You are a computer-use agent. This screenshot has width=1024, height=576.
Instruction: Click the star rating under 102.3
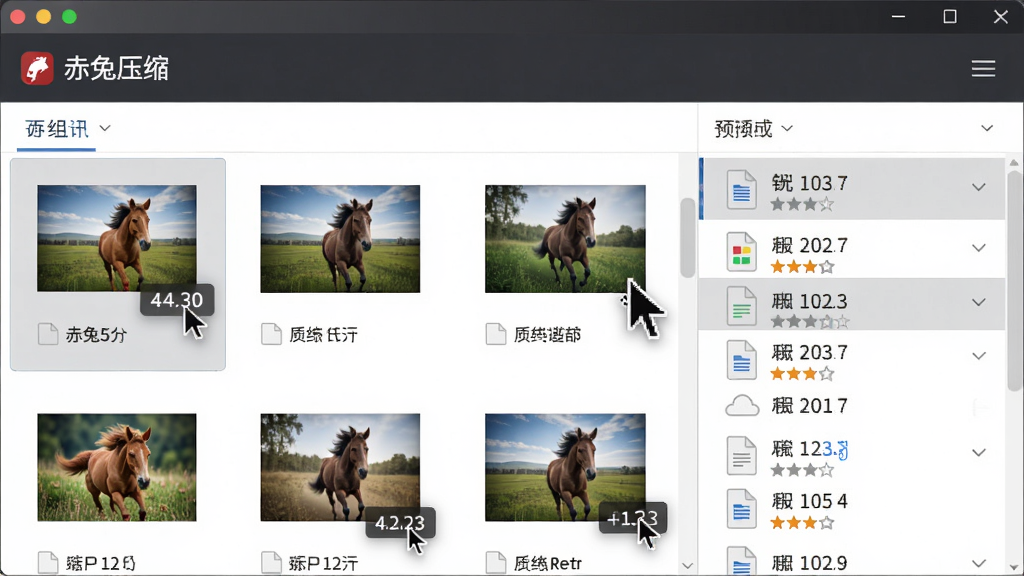(810, 321)
